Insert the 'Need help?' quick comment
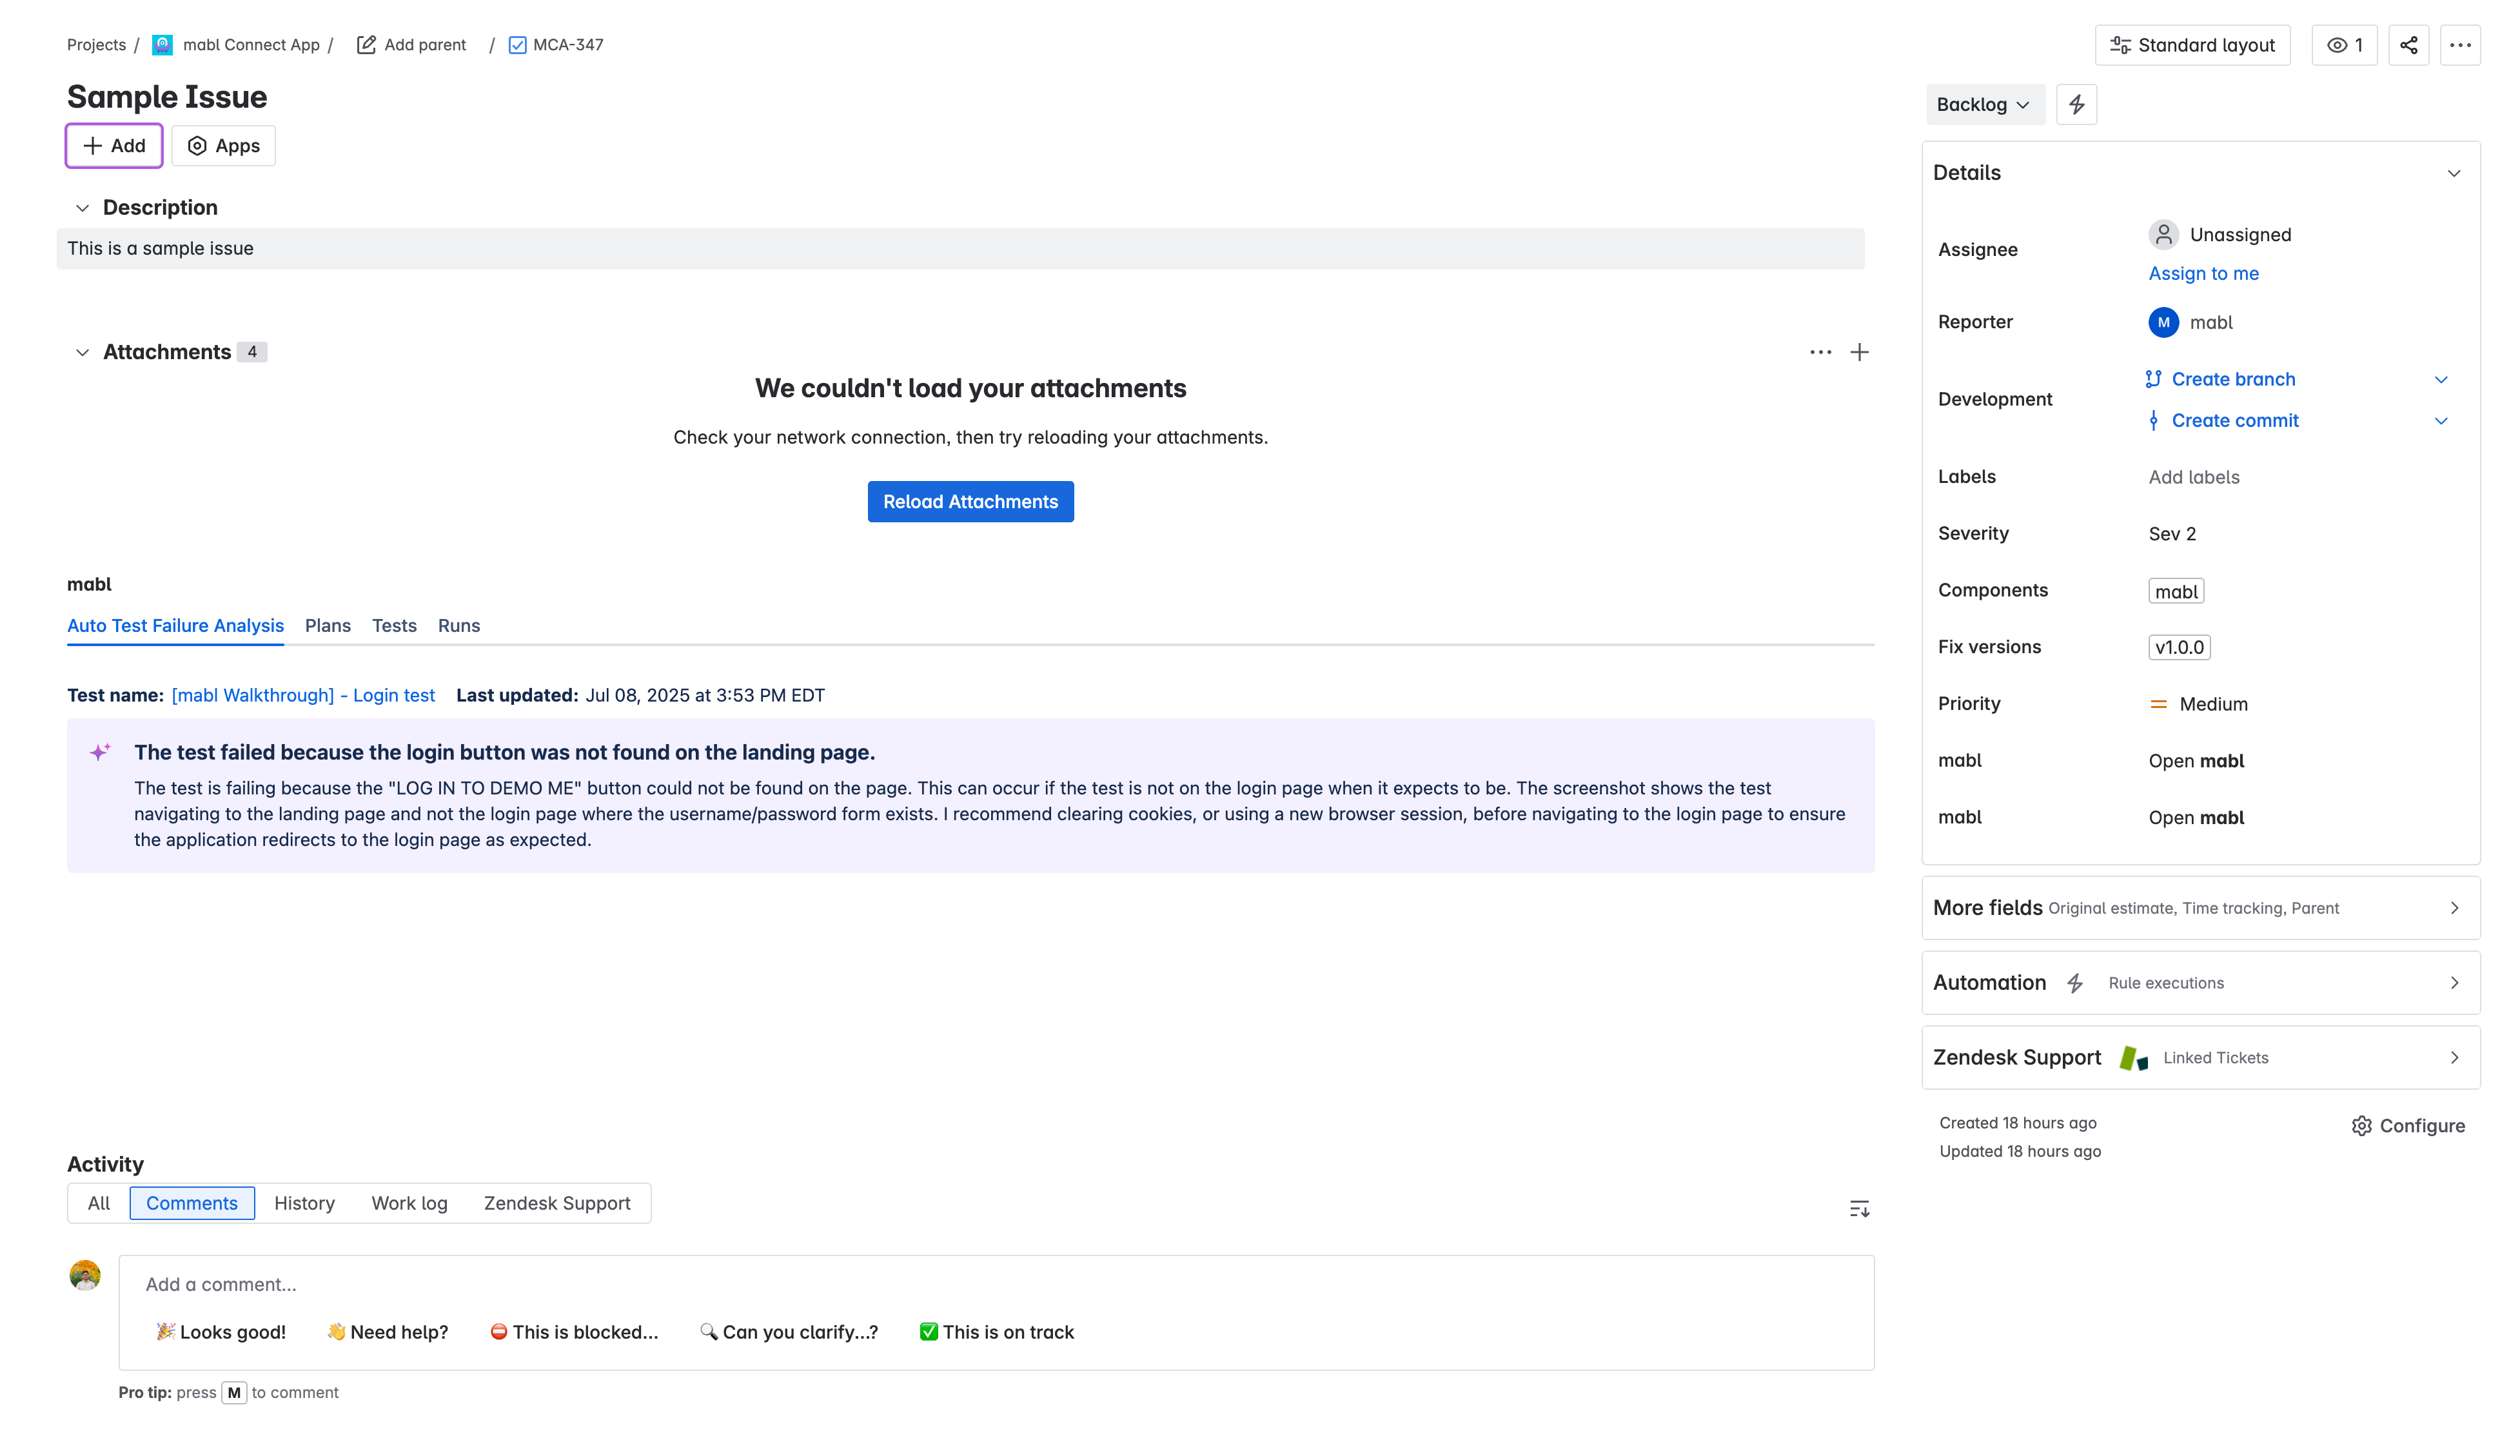2520x1456 pixels. click(x=387, y=1332)
